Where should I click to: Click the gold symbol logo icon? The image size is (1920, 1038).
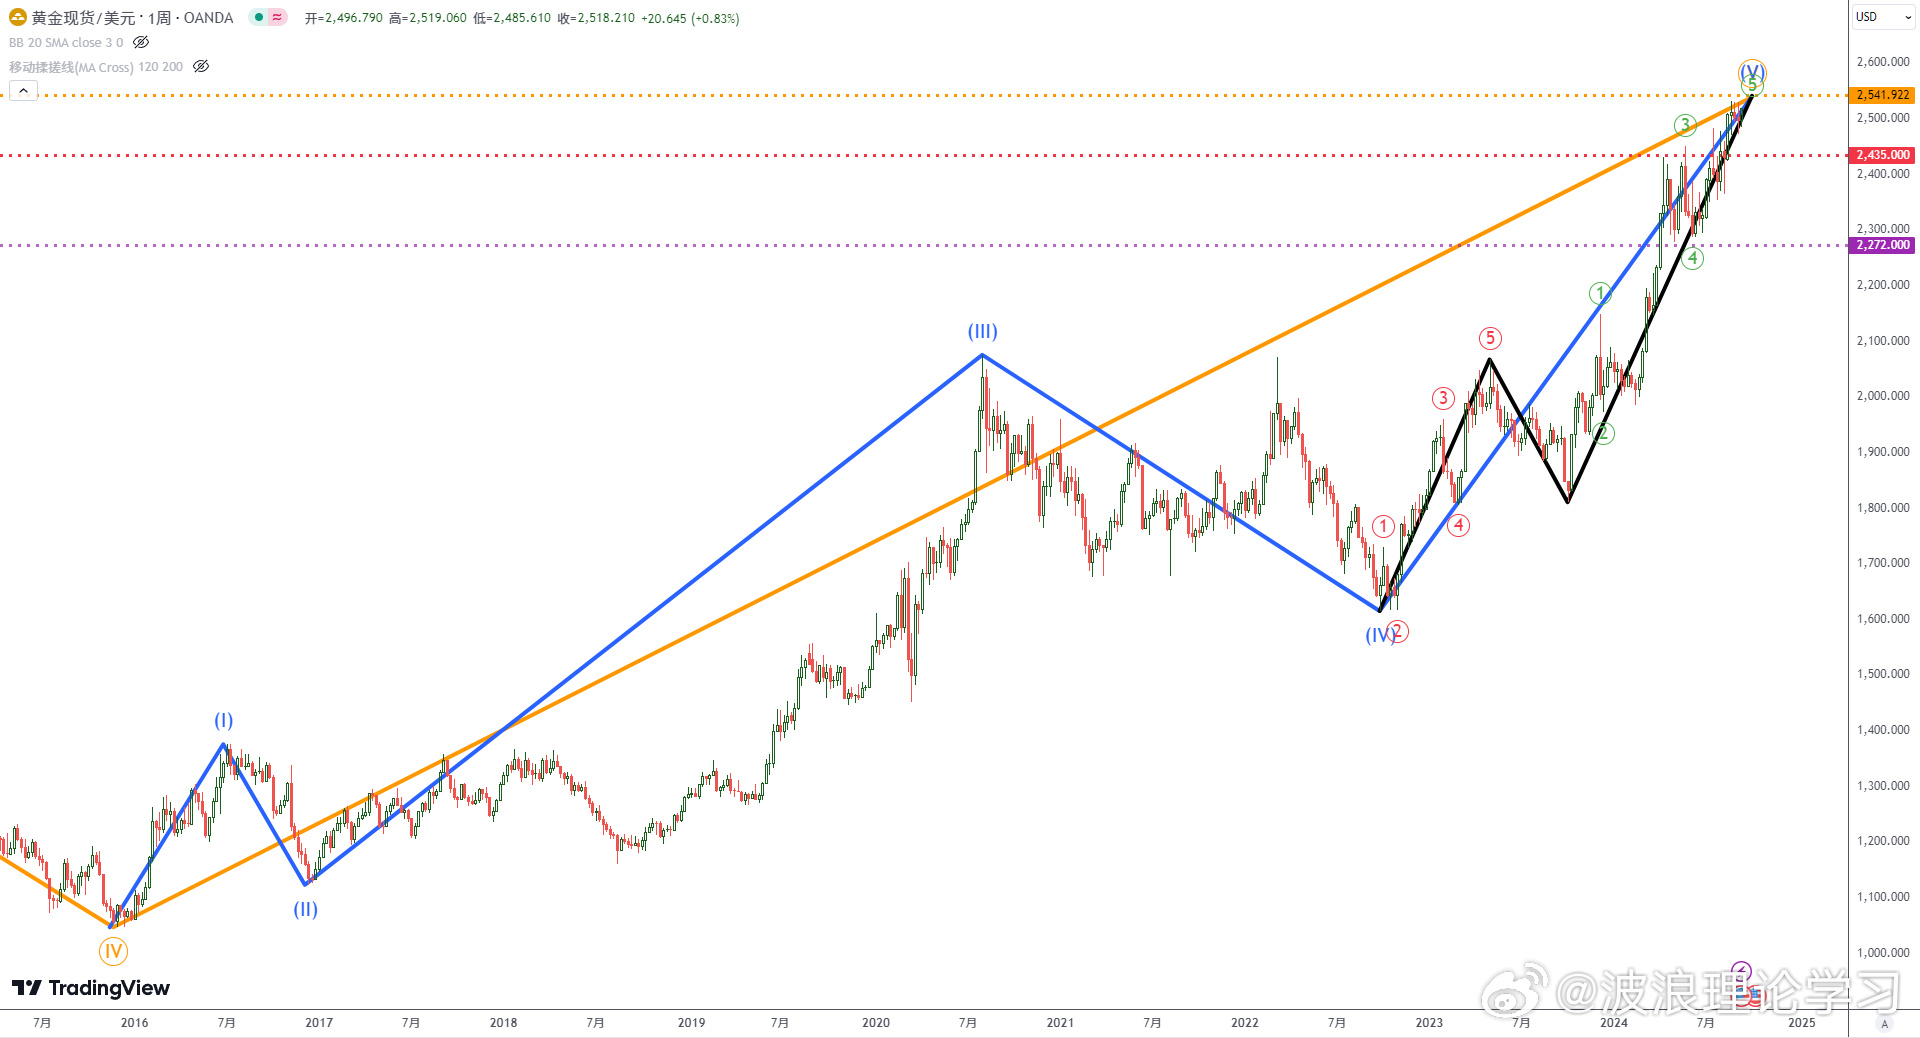tap(18, 17)
